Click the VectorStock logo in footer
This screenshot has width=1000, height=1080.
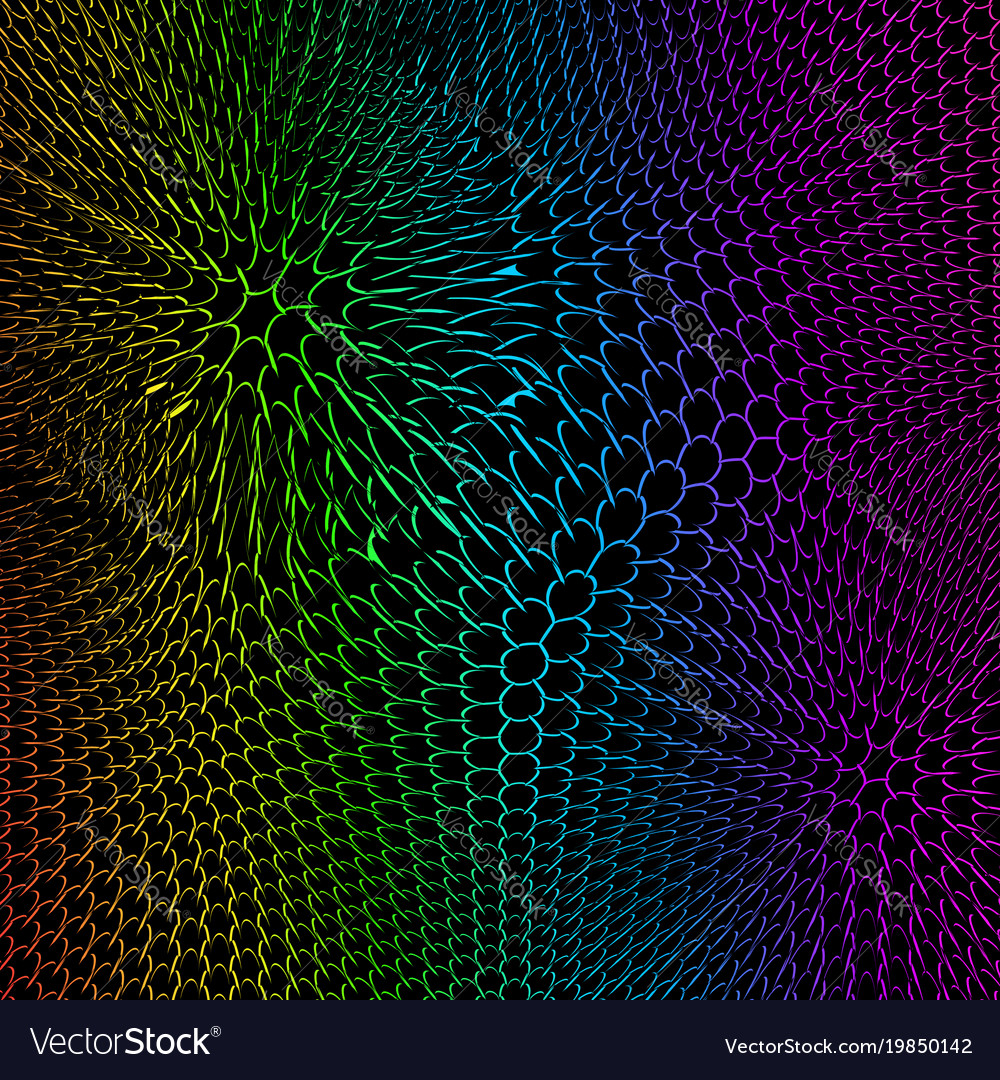pos(120,1042)
